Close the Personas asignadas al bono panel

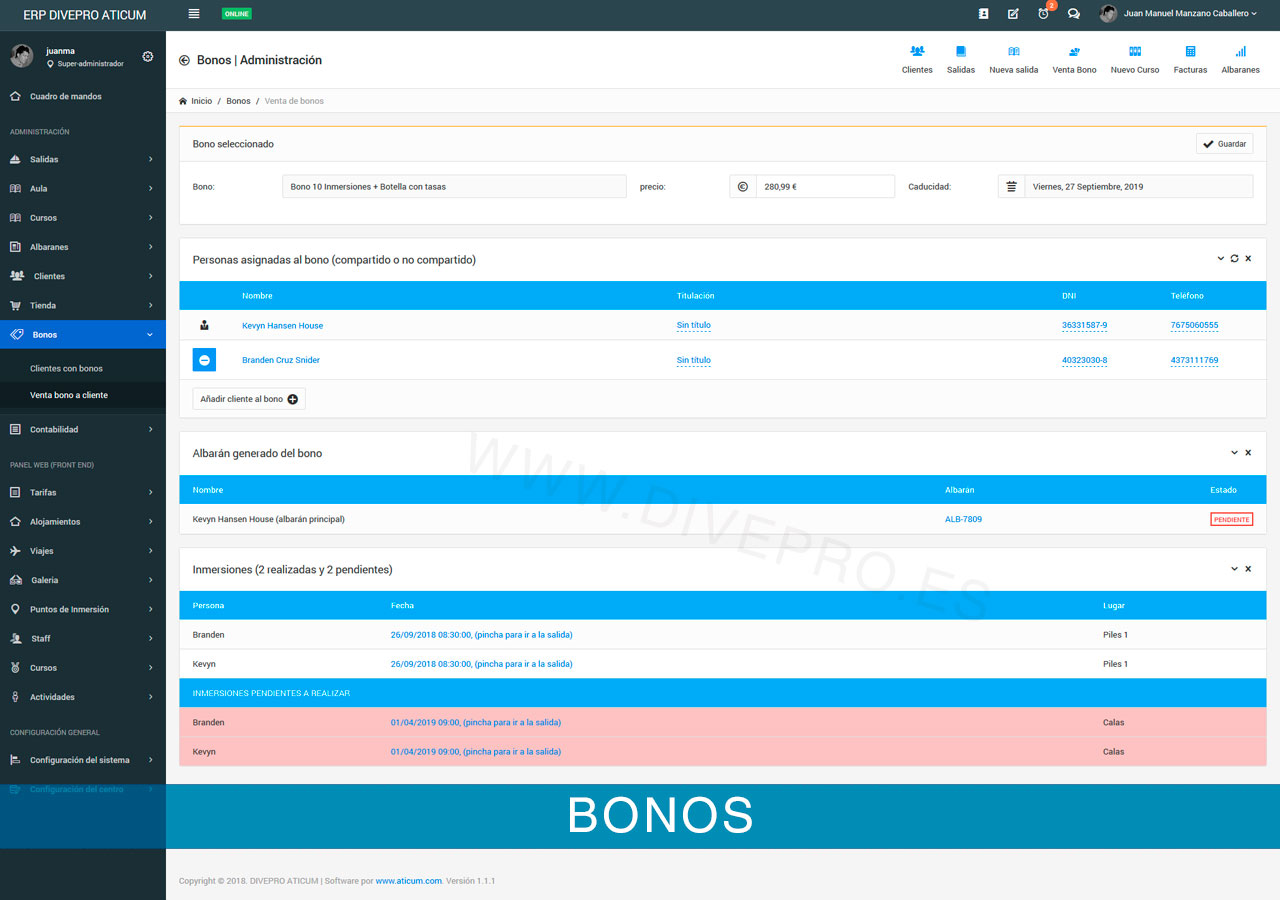[1248, 259]
